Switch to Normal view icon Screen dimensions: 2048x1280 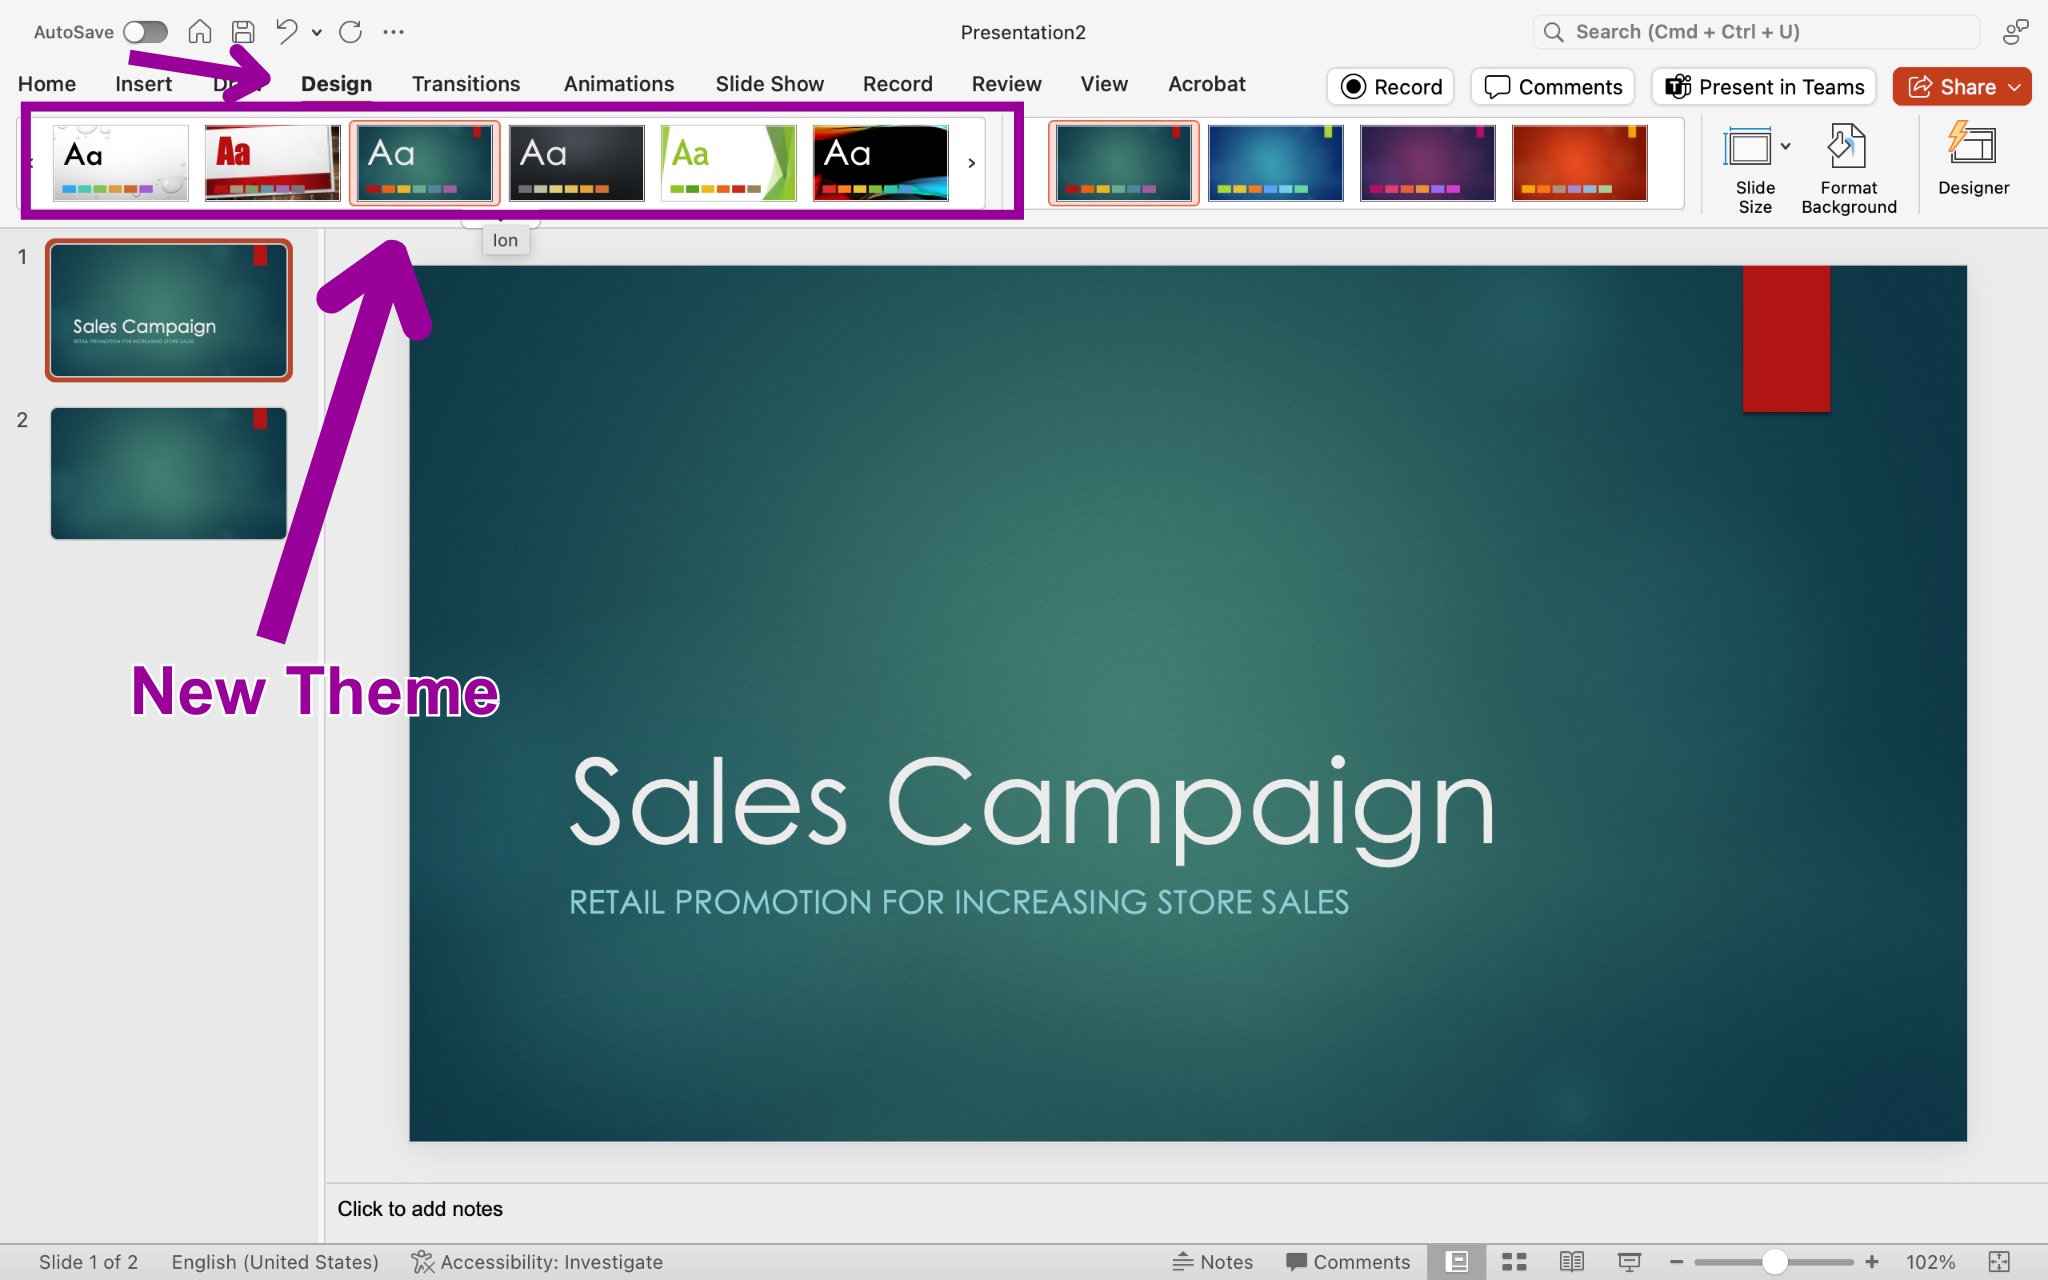pos(1457,1262)
